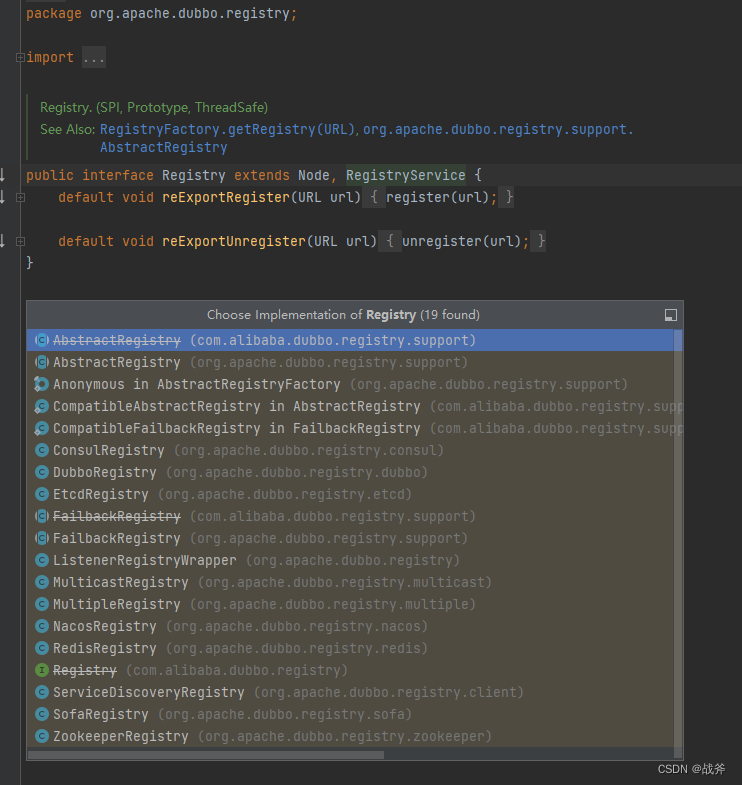Viewport: 742px width, 785px height.
Task: Click FailbackRegistry icon in org.apache support row
Action: [42, 538]
